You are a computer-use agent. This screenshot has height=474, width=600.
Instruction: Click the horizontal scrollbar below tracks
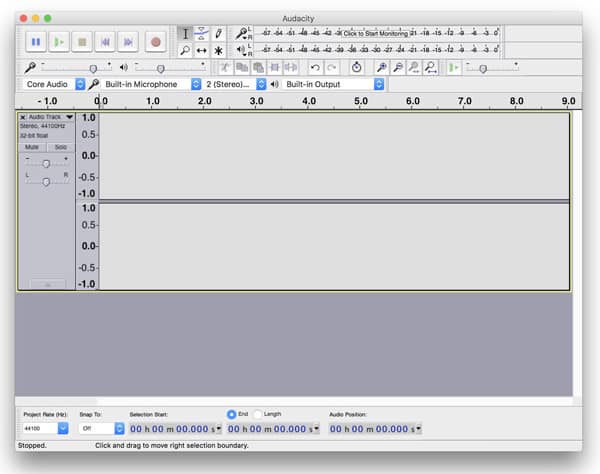(x=294, y=401)
